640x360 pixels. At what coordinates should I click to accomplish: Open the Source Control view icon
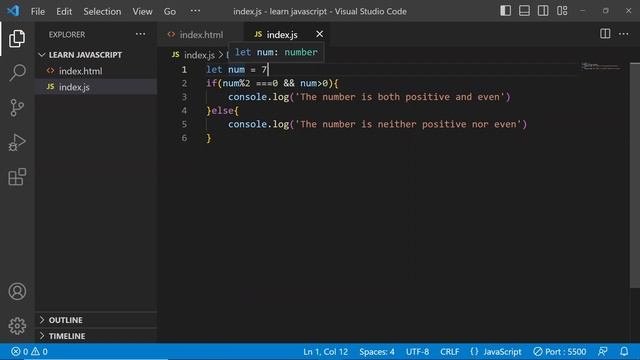17,108
